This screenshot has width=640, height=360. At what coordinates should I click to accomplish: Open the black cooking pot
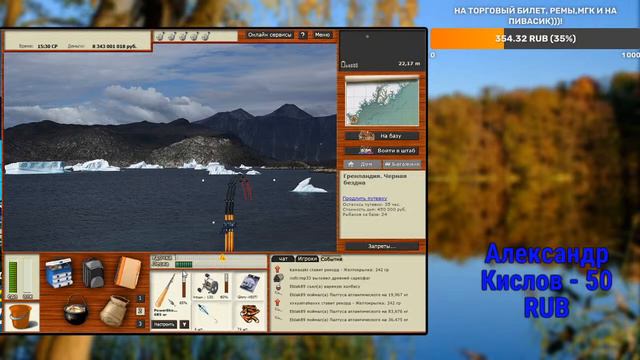pyautogui.click(x=76, y=310)
